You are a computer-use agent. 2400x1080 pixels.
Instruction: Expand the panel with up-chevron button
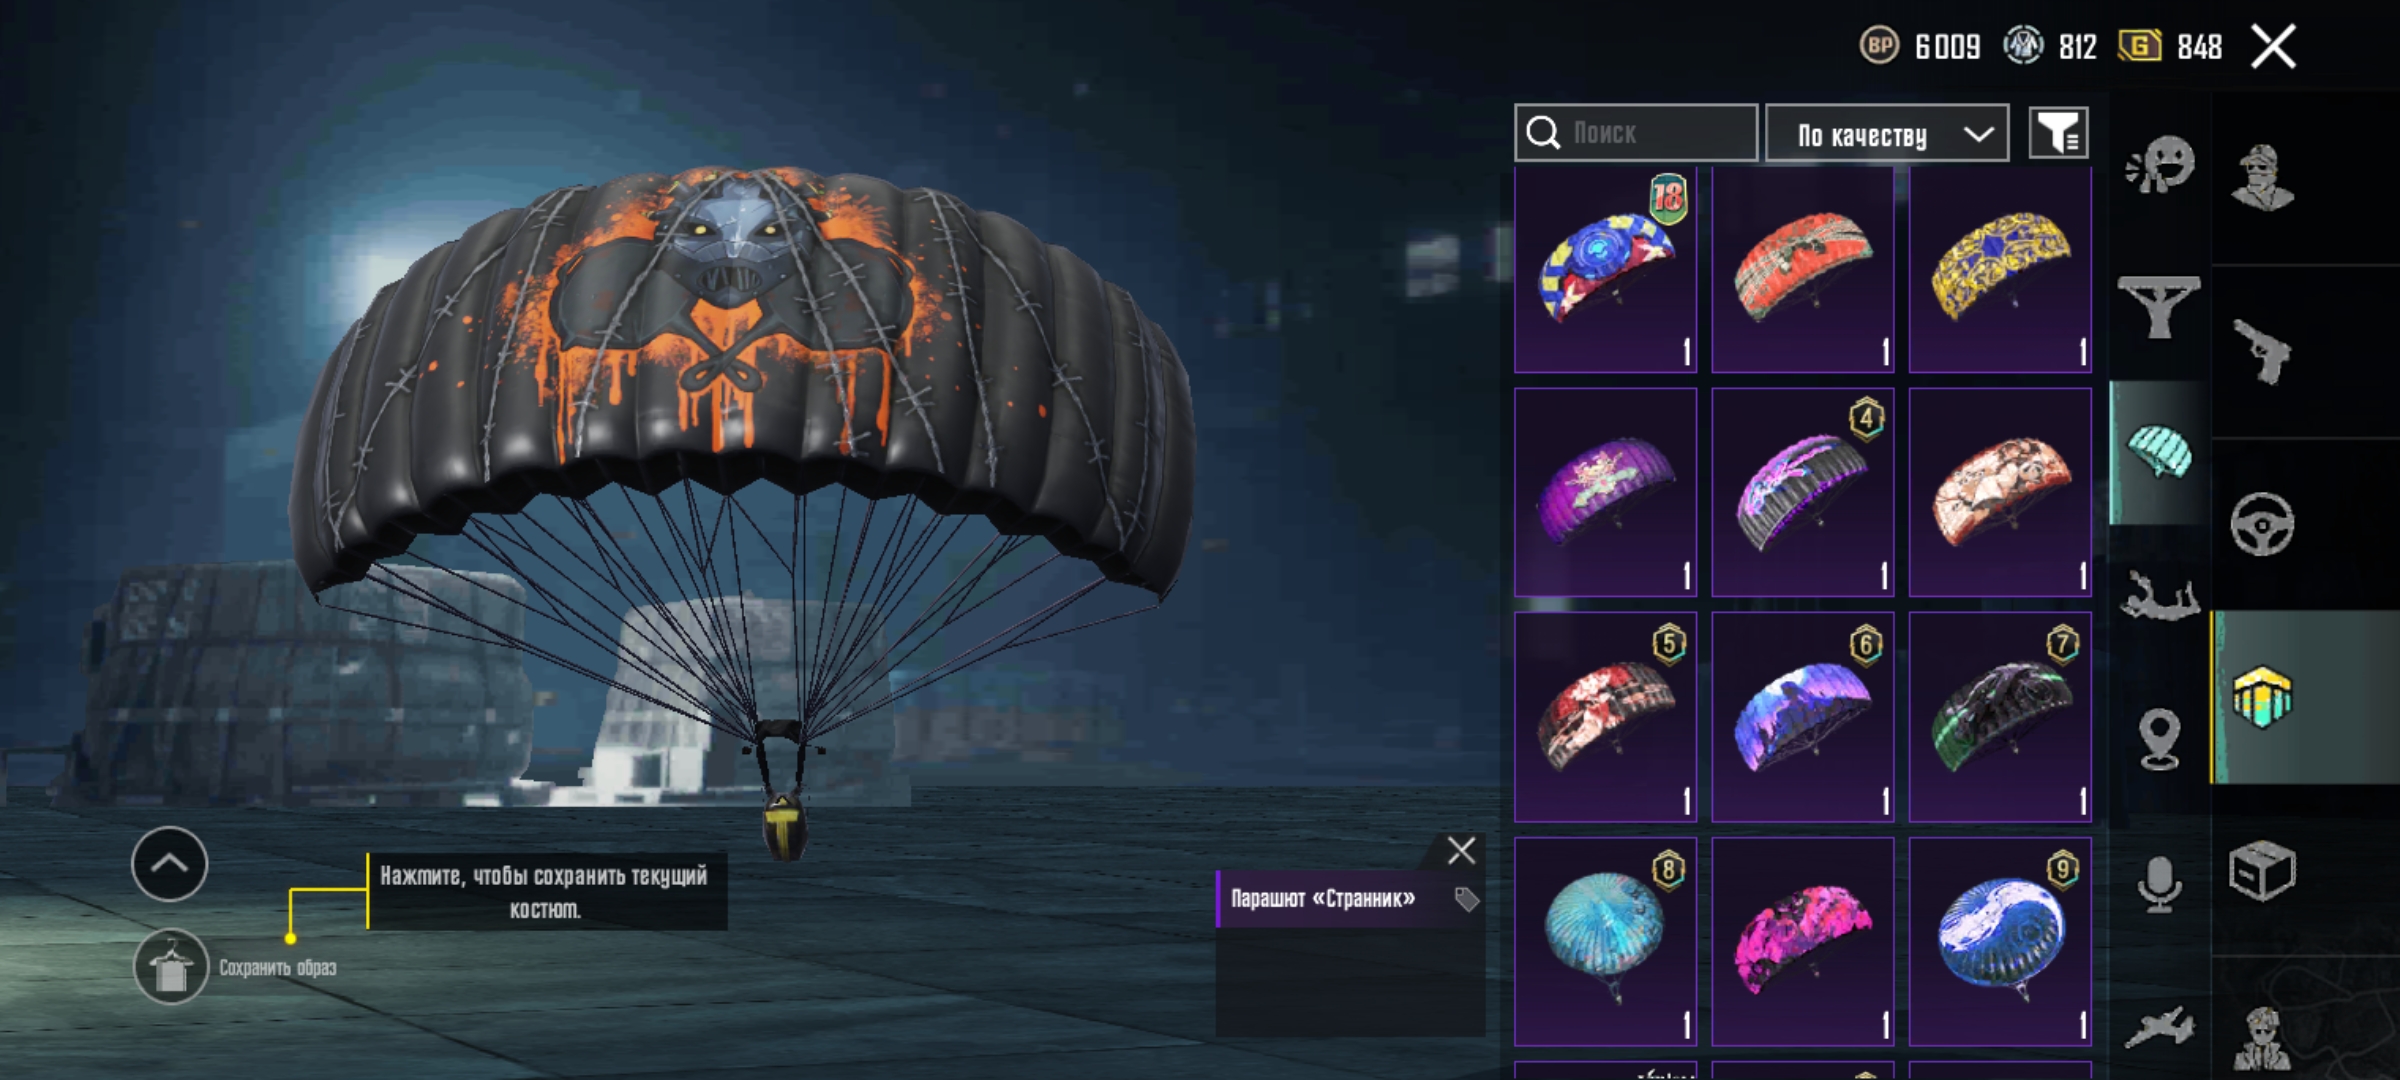point(169,864)
